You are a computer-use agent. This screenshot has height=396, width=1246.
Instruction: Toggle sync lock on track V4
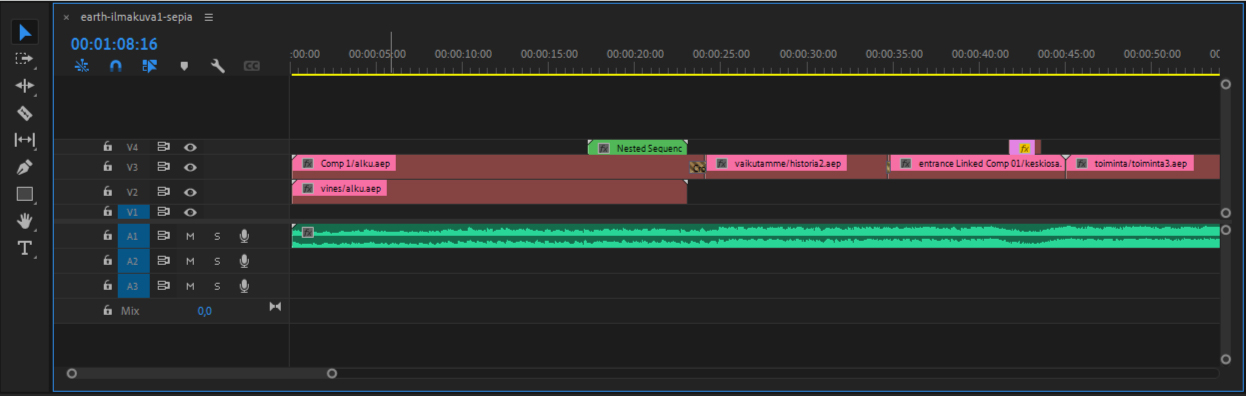pyautogui.click(x=164, y=147)
